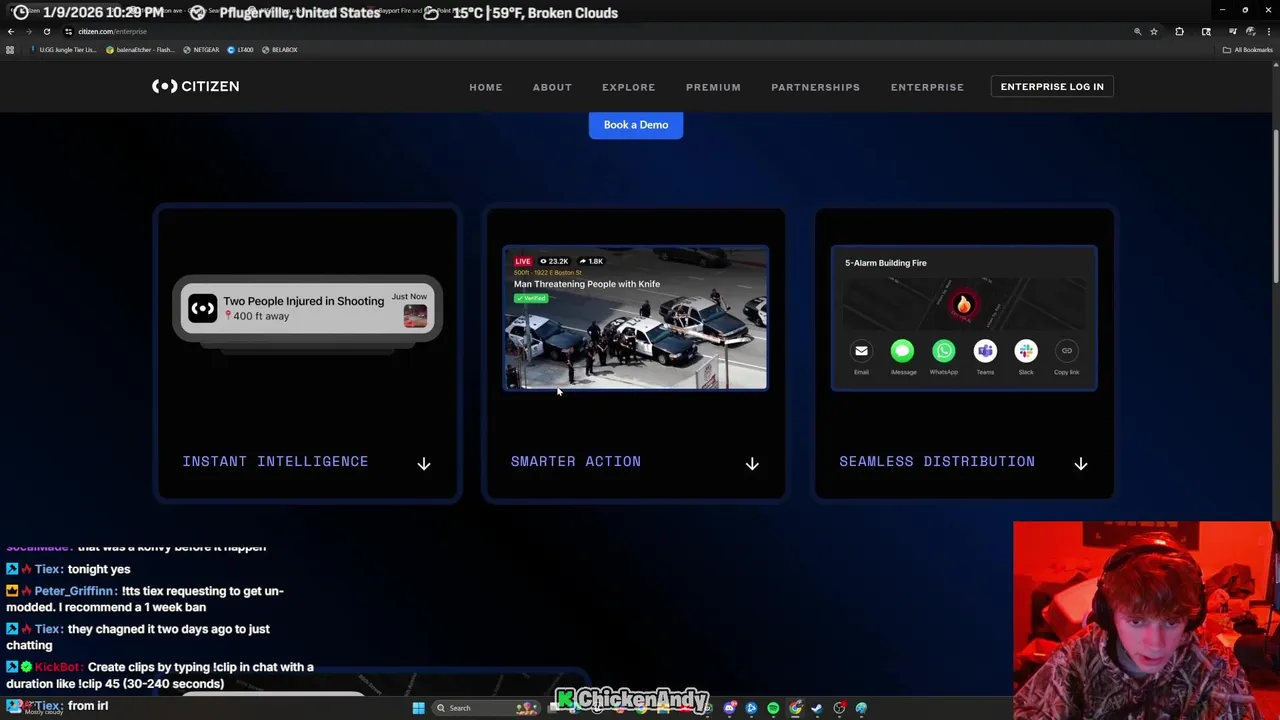1280x720 pixels.
Task: Open the All Bookmarks folder
Action: [1248, 50]
